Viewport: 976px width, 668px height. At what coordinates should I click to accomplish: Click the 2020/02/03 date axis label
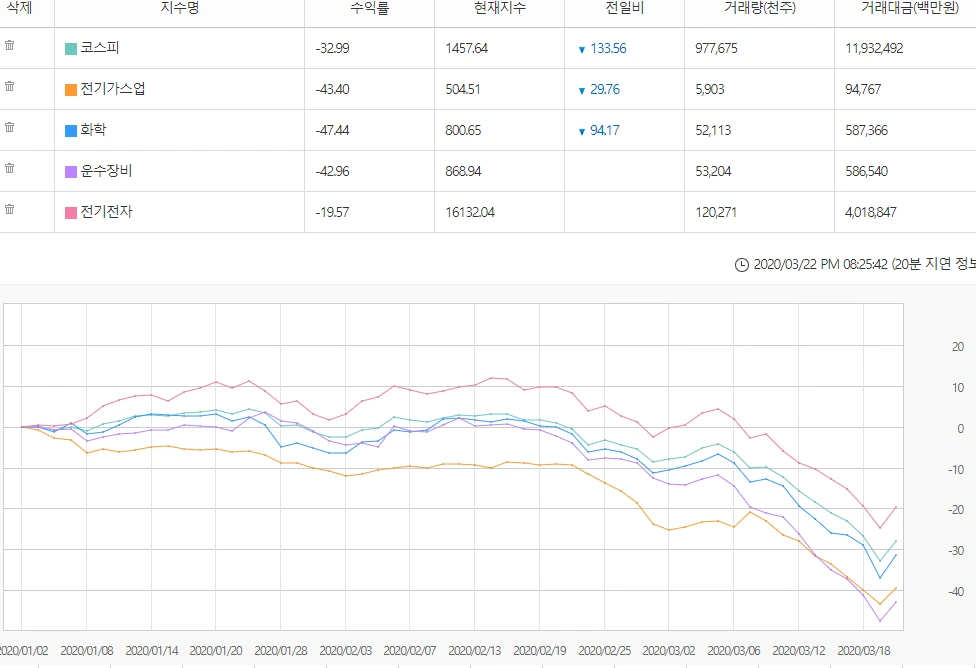[345, 651]
